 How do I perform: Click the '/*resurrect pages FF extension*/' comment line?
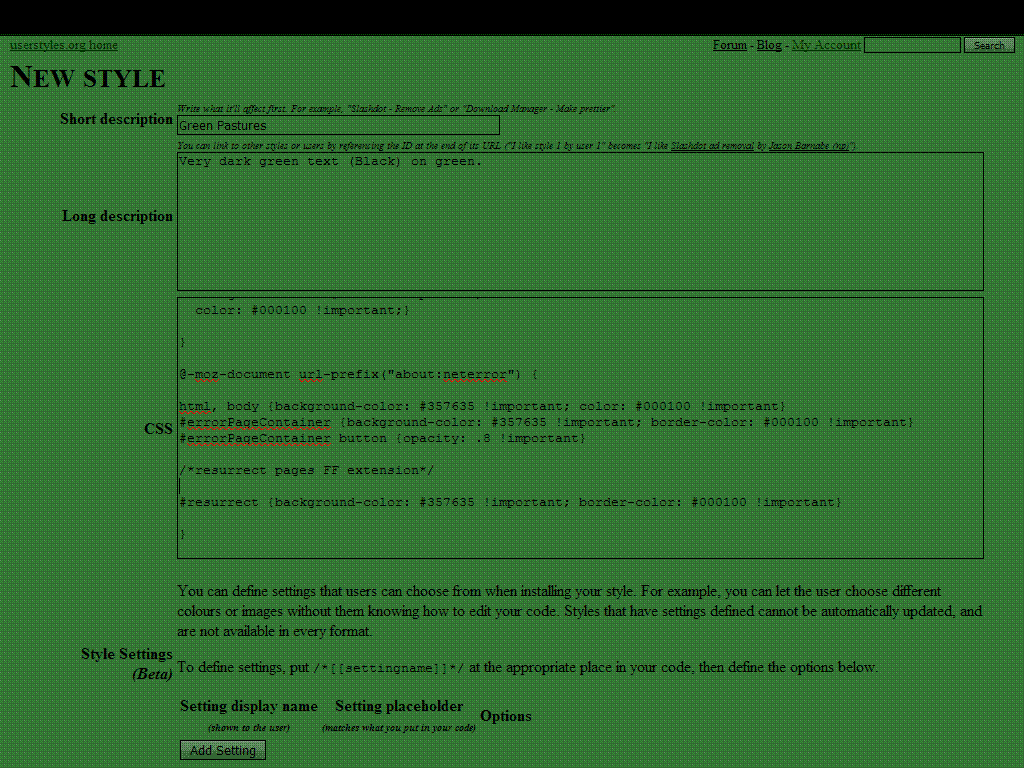coord(306,470)
